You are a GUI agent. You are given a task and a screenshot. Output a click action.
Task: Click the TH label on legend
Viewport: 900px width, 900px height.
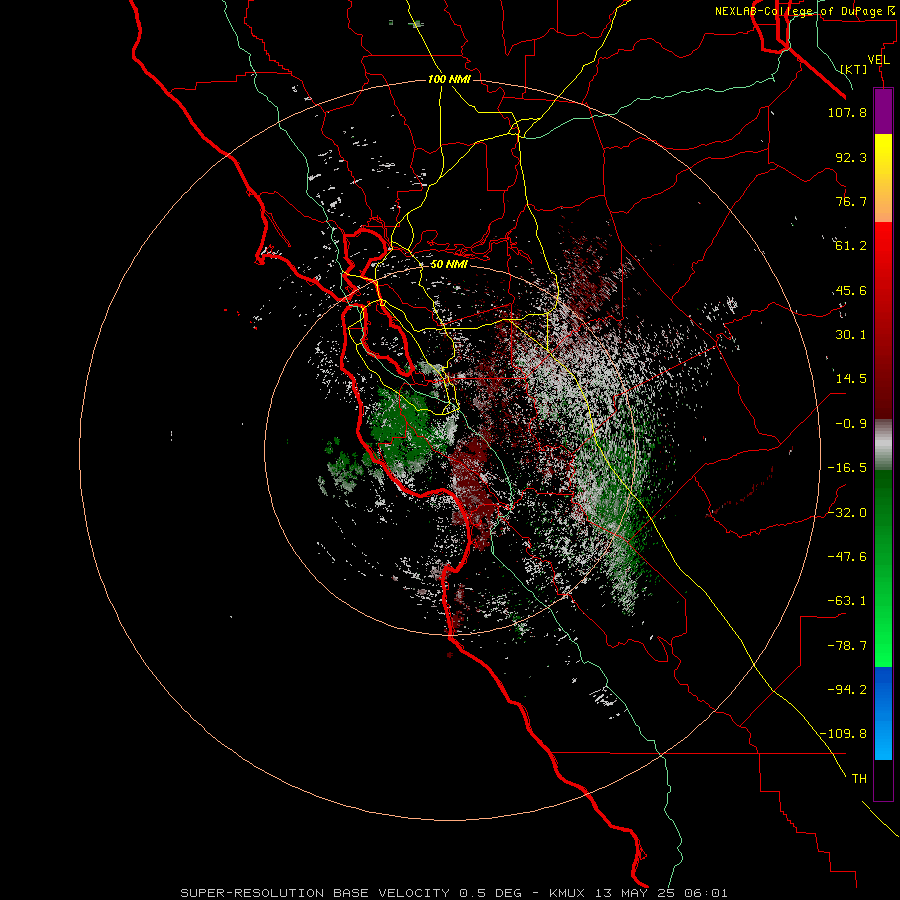pyautogui.click(x=859, y=779)
